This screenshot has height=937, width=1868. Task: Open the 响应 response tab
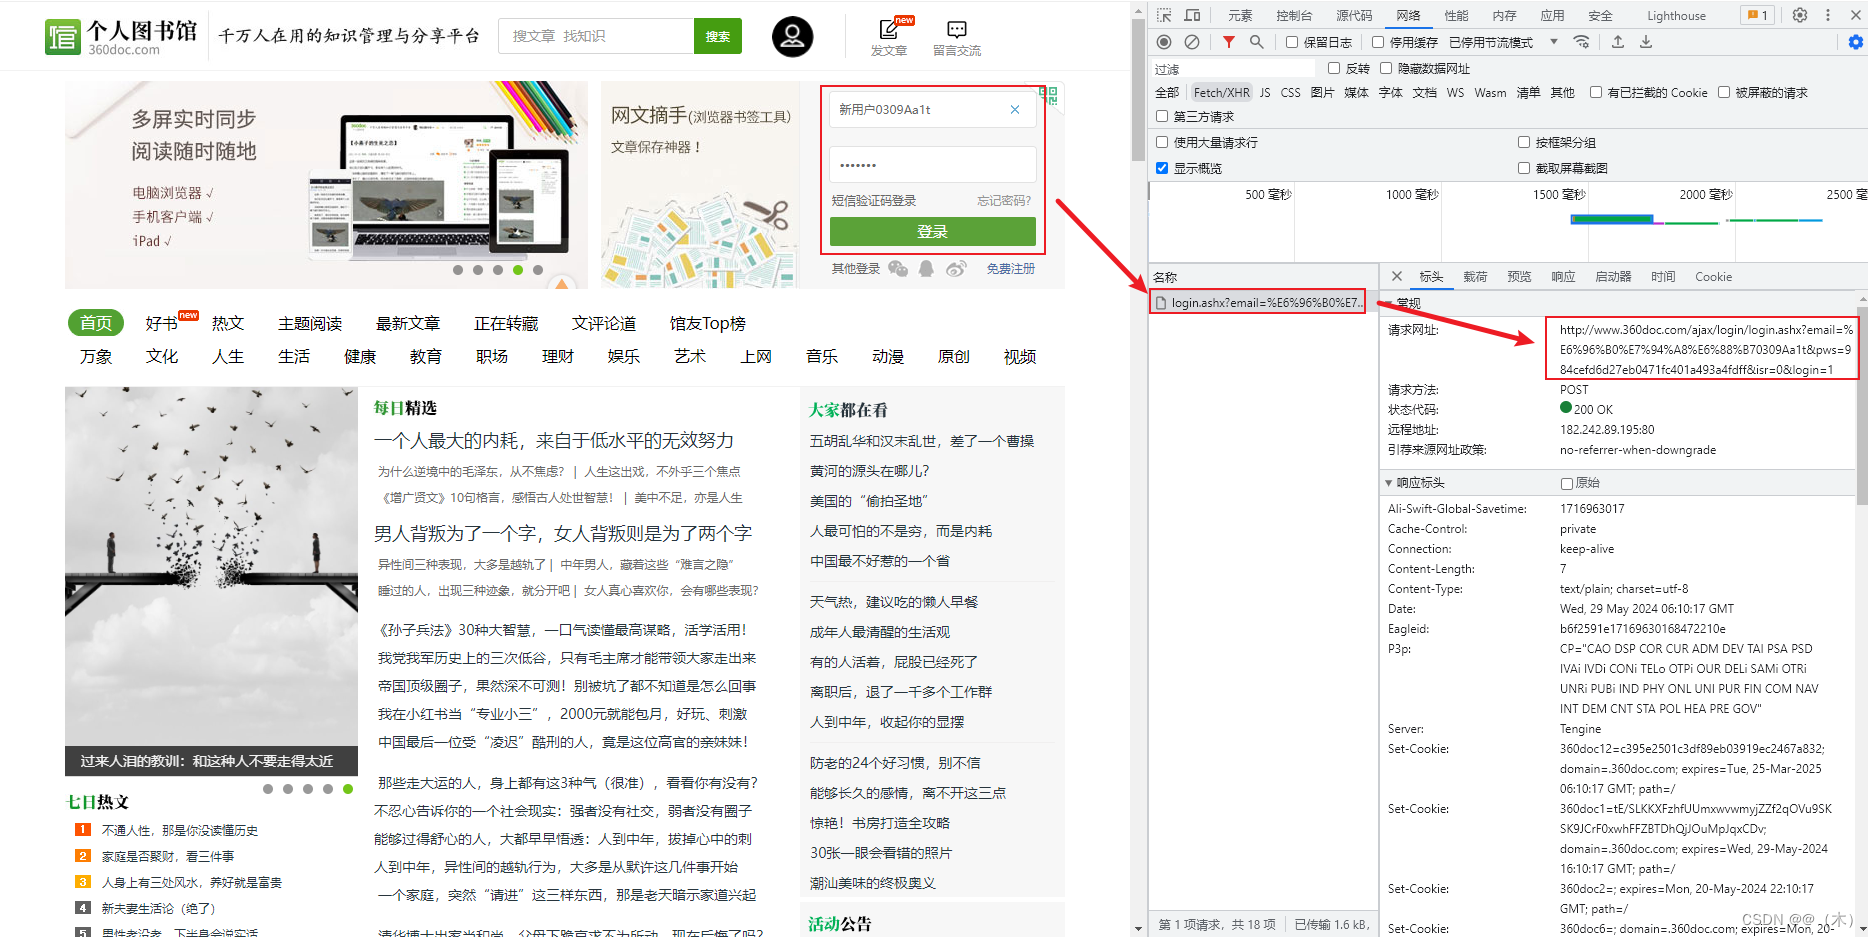point(1563,277)
